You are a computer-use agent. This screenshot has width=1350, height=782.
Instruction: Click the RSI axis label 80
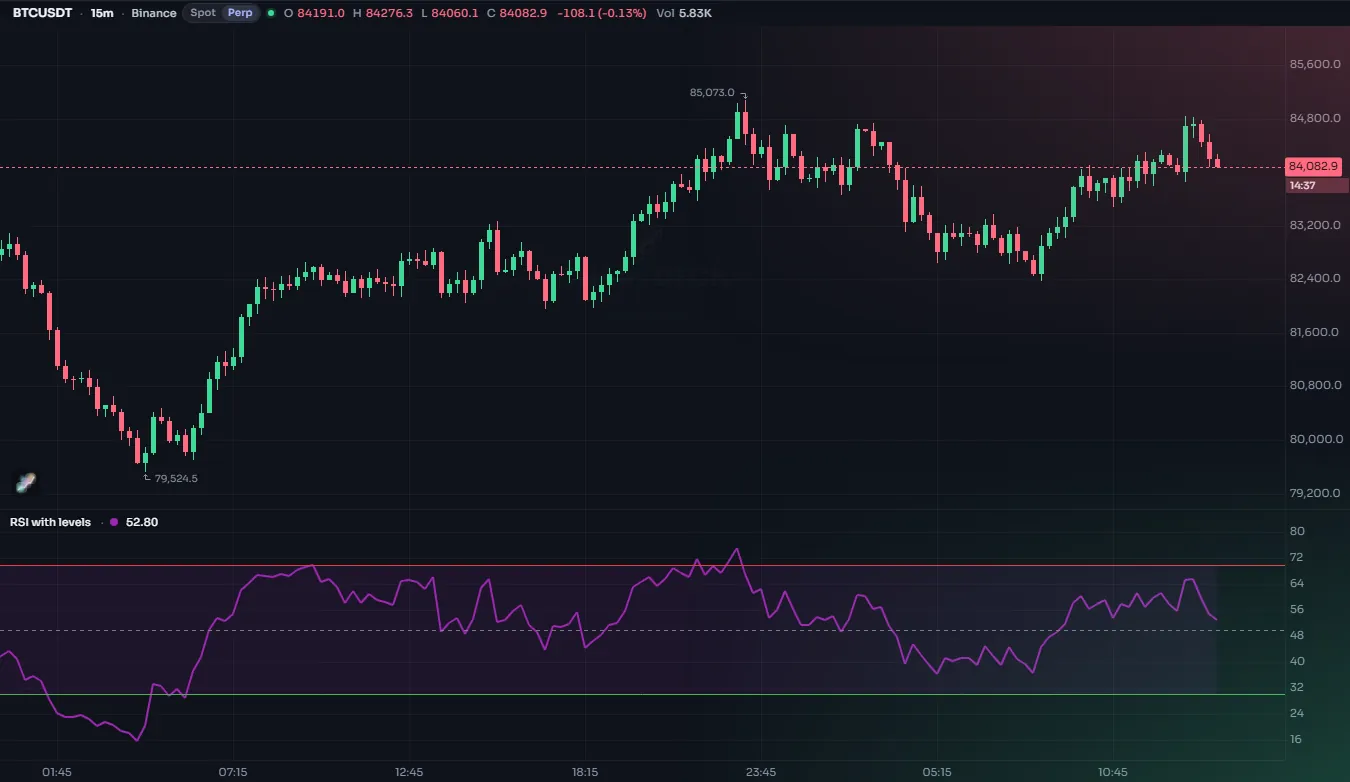[1296, 531]
